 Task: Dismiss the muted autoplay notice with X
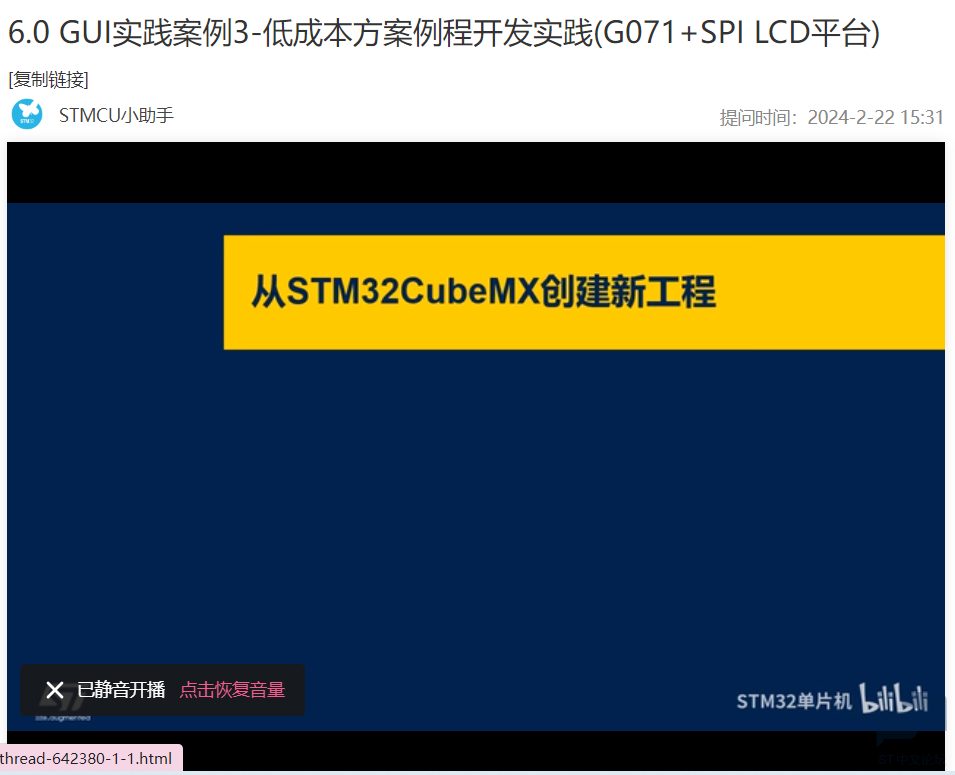55,690
